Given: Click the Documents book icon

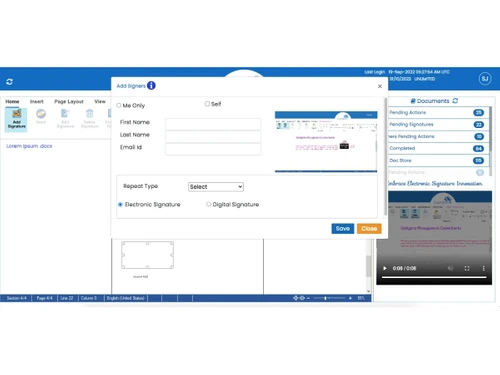Looking at the screenshot, I should click(413, 101).
